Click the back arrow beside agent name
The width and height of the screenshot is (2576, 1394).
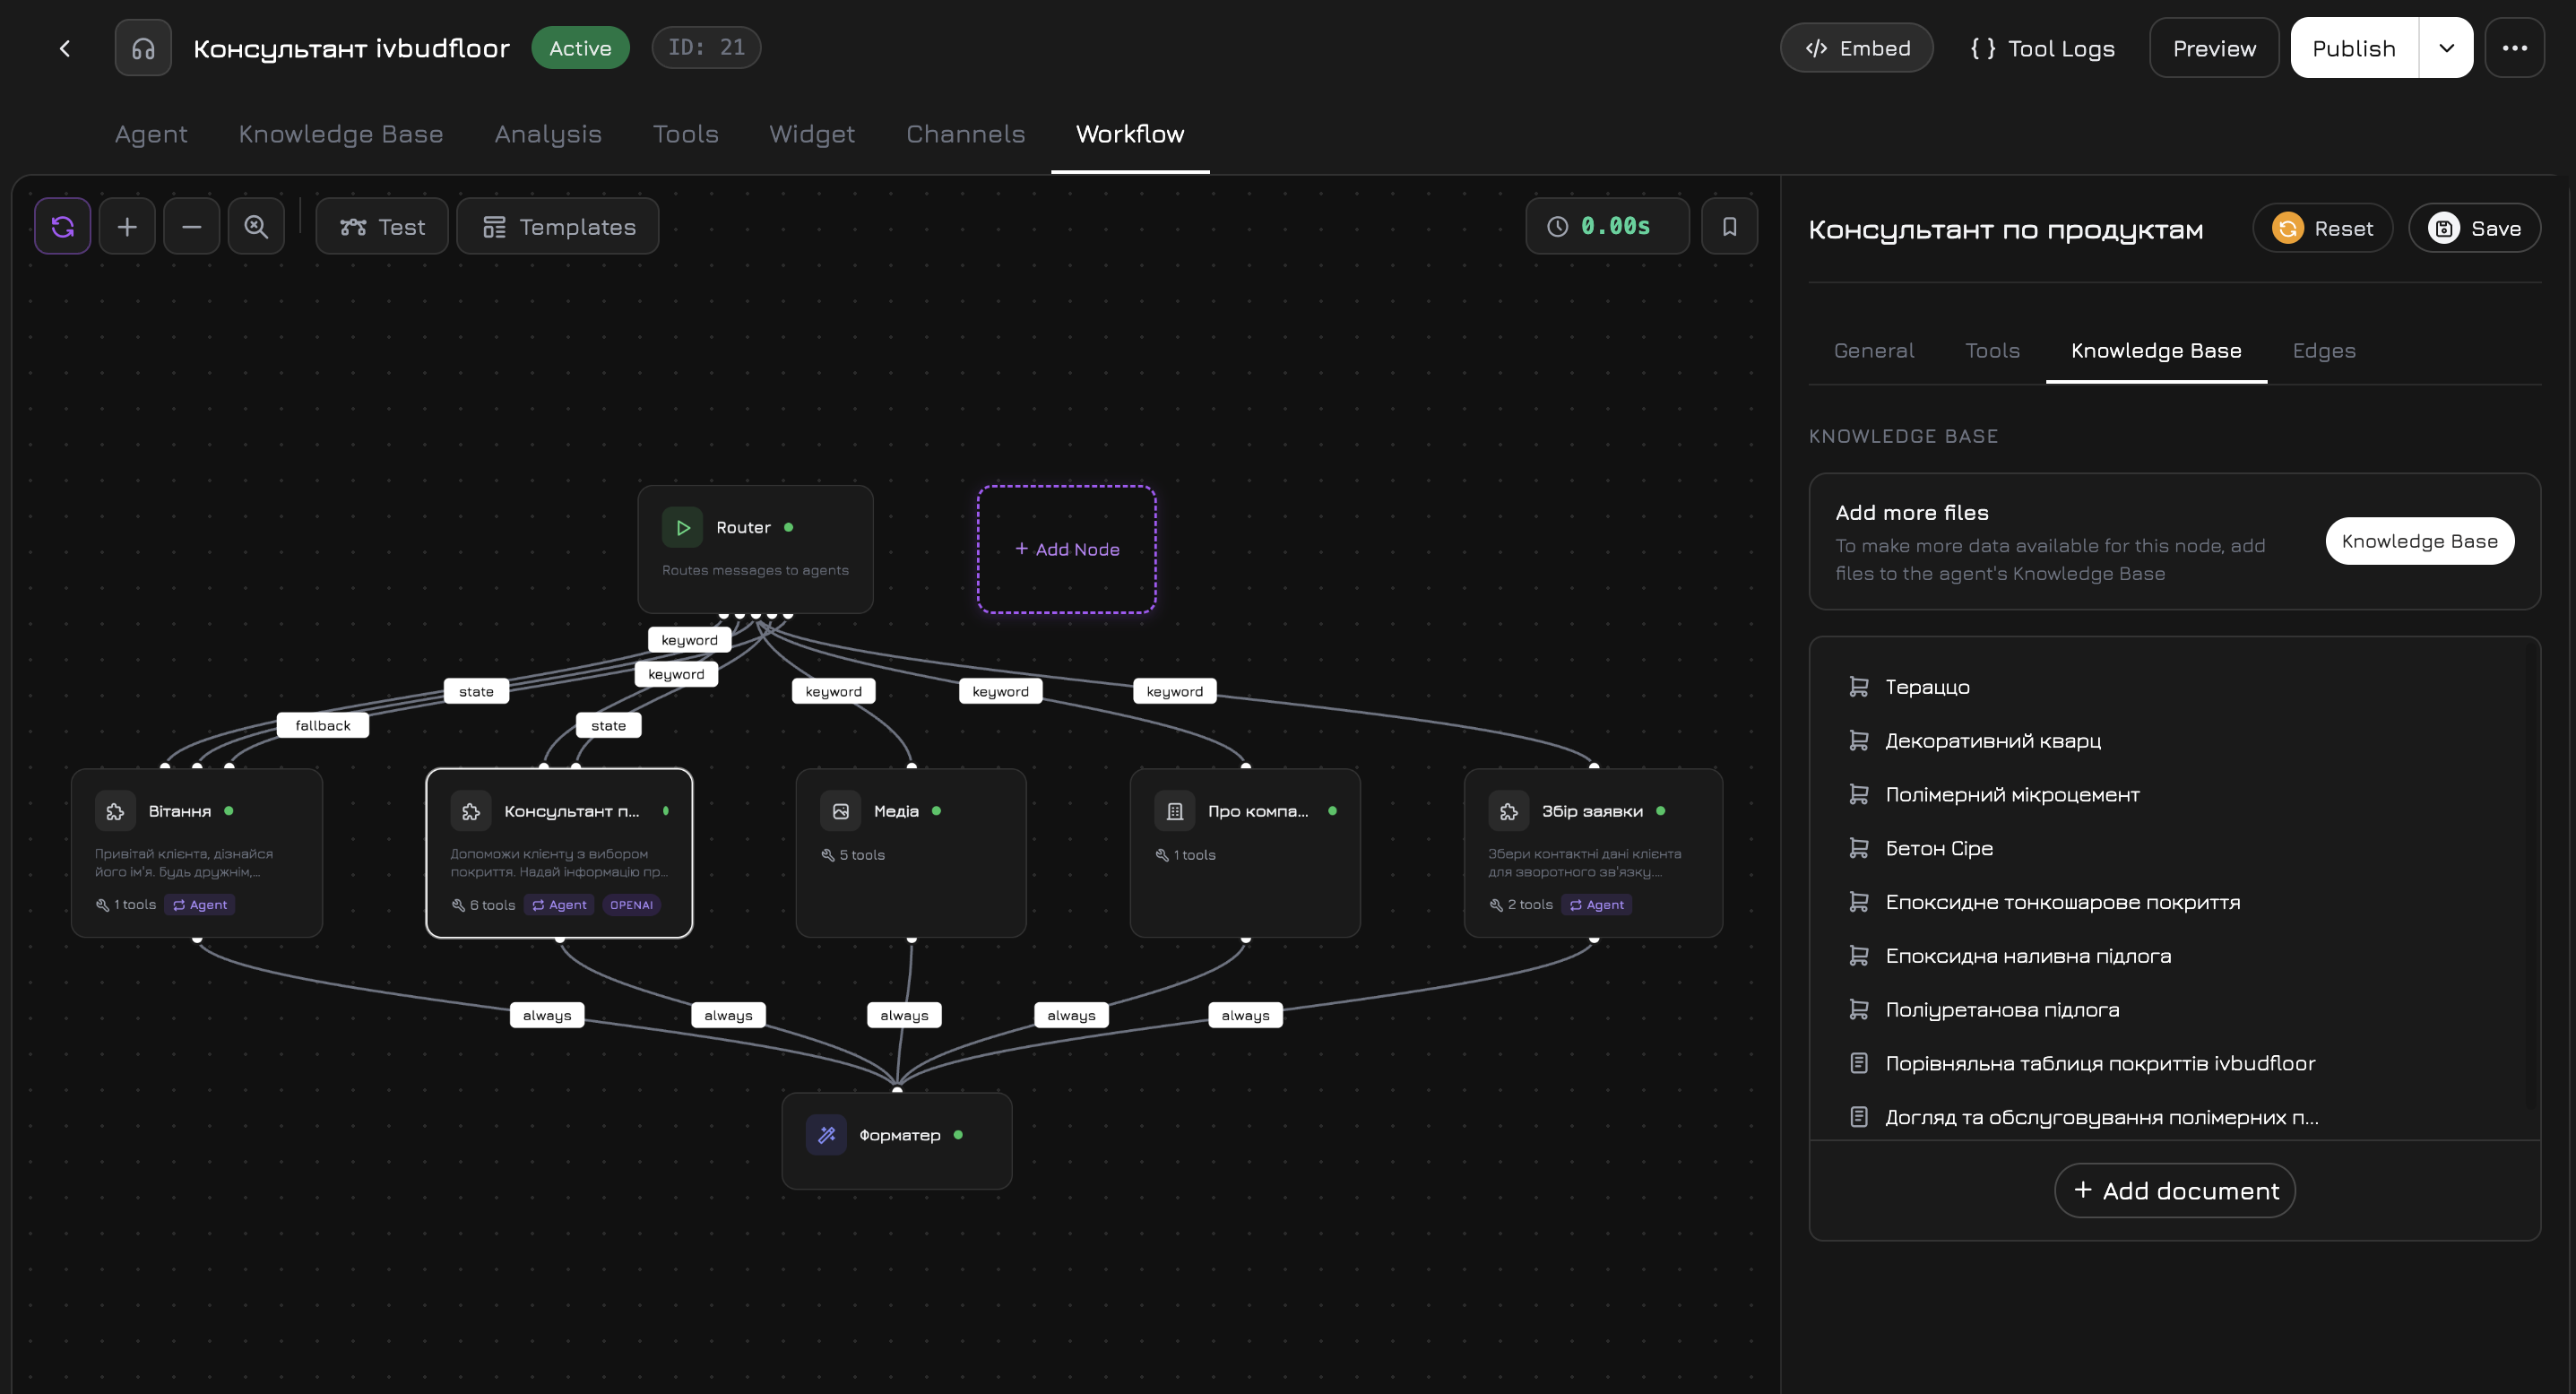[x=64, y=47]
